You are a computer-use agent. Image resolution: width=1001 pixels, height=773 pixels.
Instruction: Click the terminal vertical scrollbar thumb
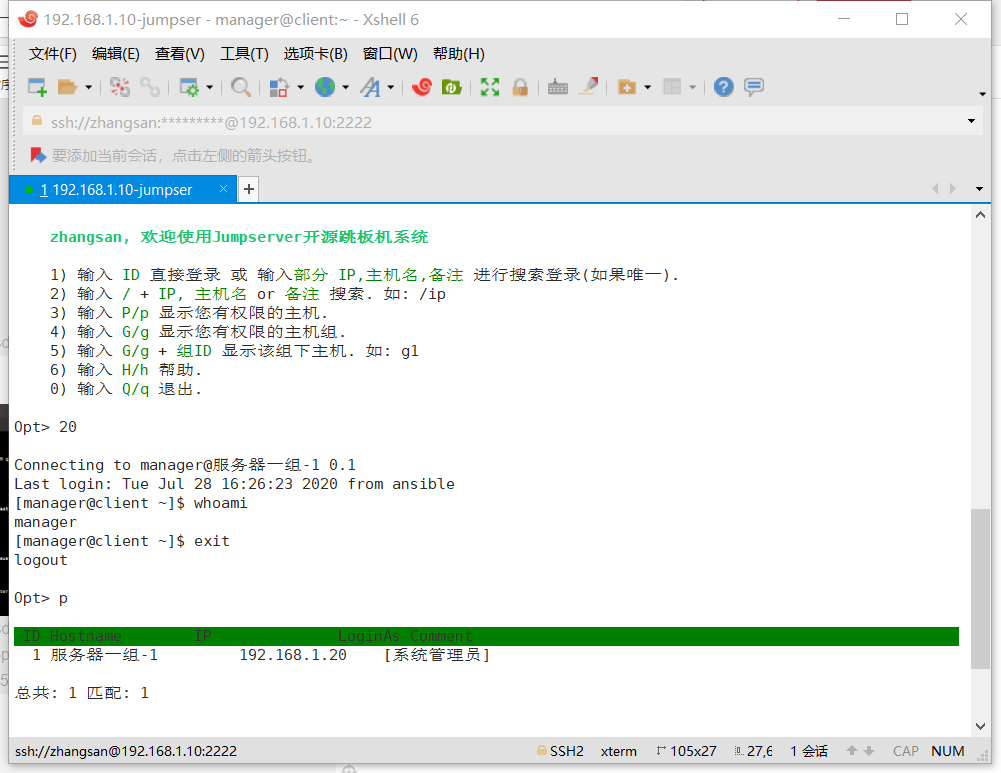click(x=980, y=588)
